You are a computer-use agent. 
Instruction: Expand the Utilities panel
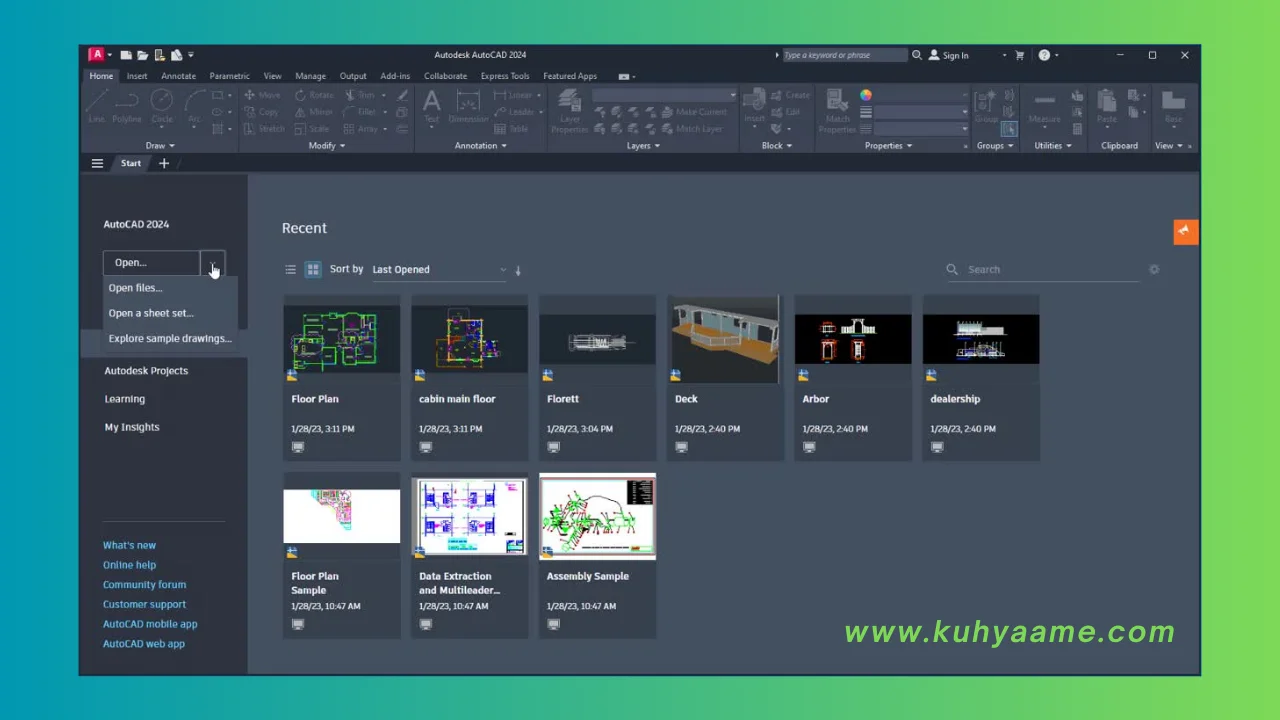point(1053,145)
